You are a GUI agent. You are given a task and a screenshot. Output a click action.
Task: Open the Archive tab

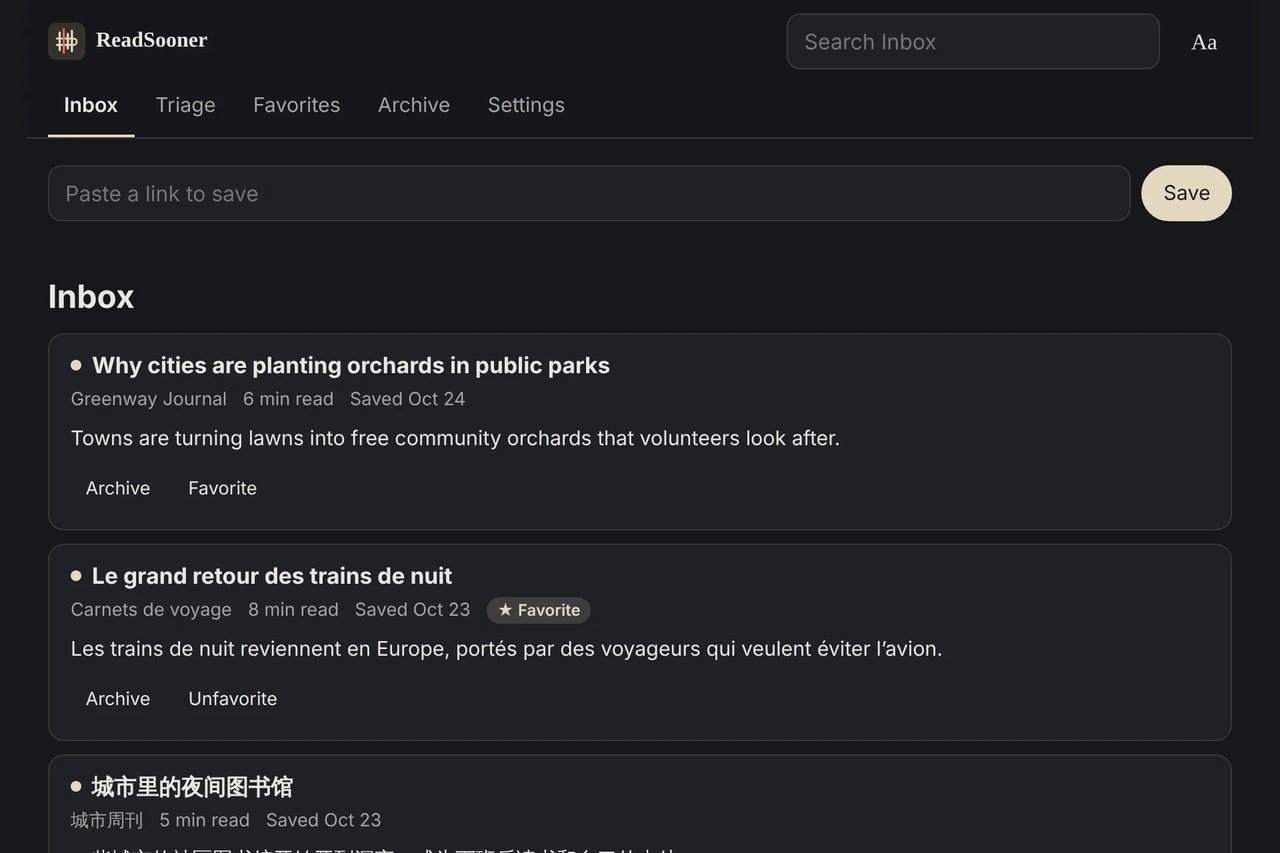414,105
